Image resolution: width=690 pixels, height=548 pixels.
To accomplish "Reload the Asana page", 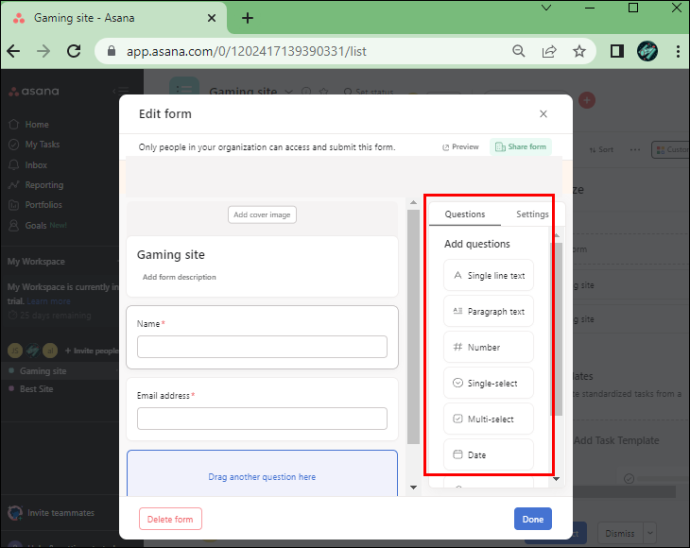I will click(x=73, y=51).
